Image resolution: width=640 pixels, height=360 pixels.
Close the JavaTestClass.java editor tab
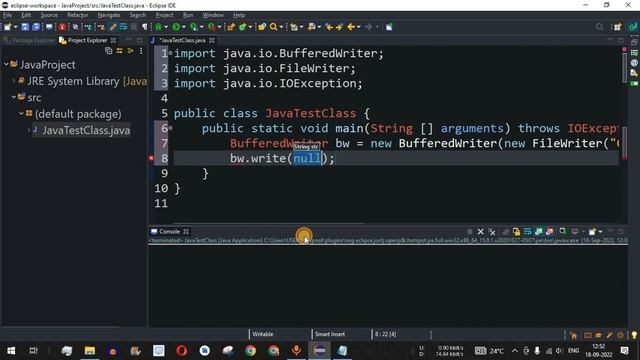pos(212,40)
